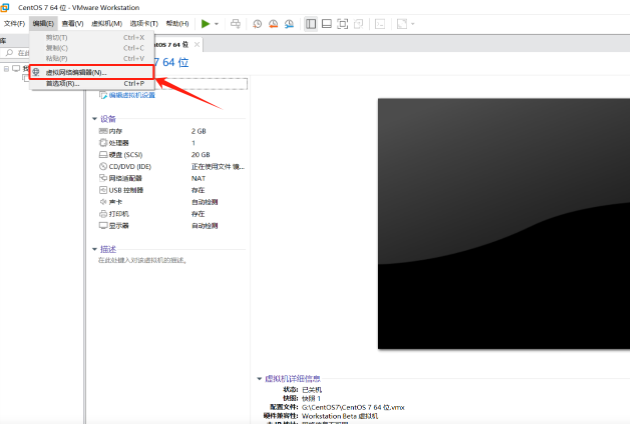The image size is (630, 433).
Task: Click the Send Ctrl+Alt+Del toolbar icon
Action: tap(235, 24)
